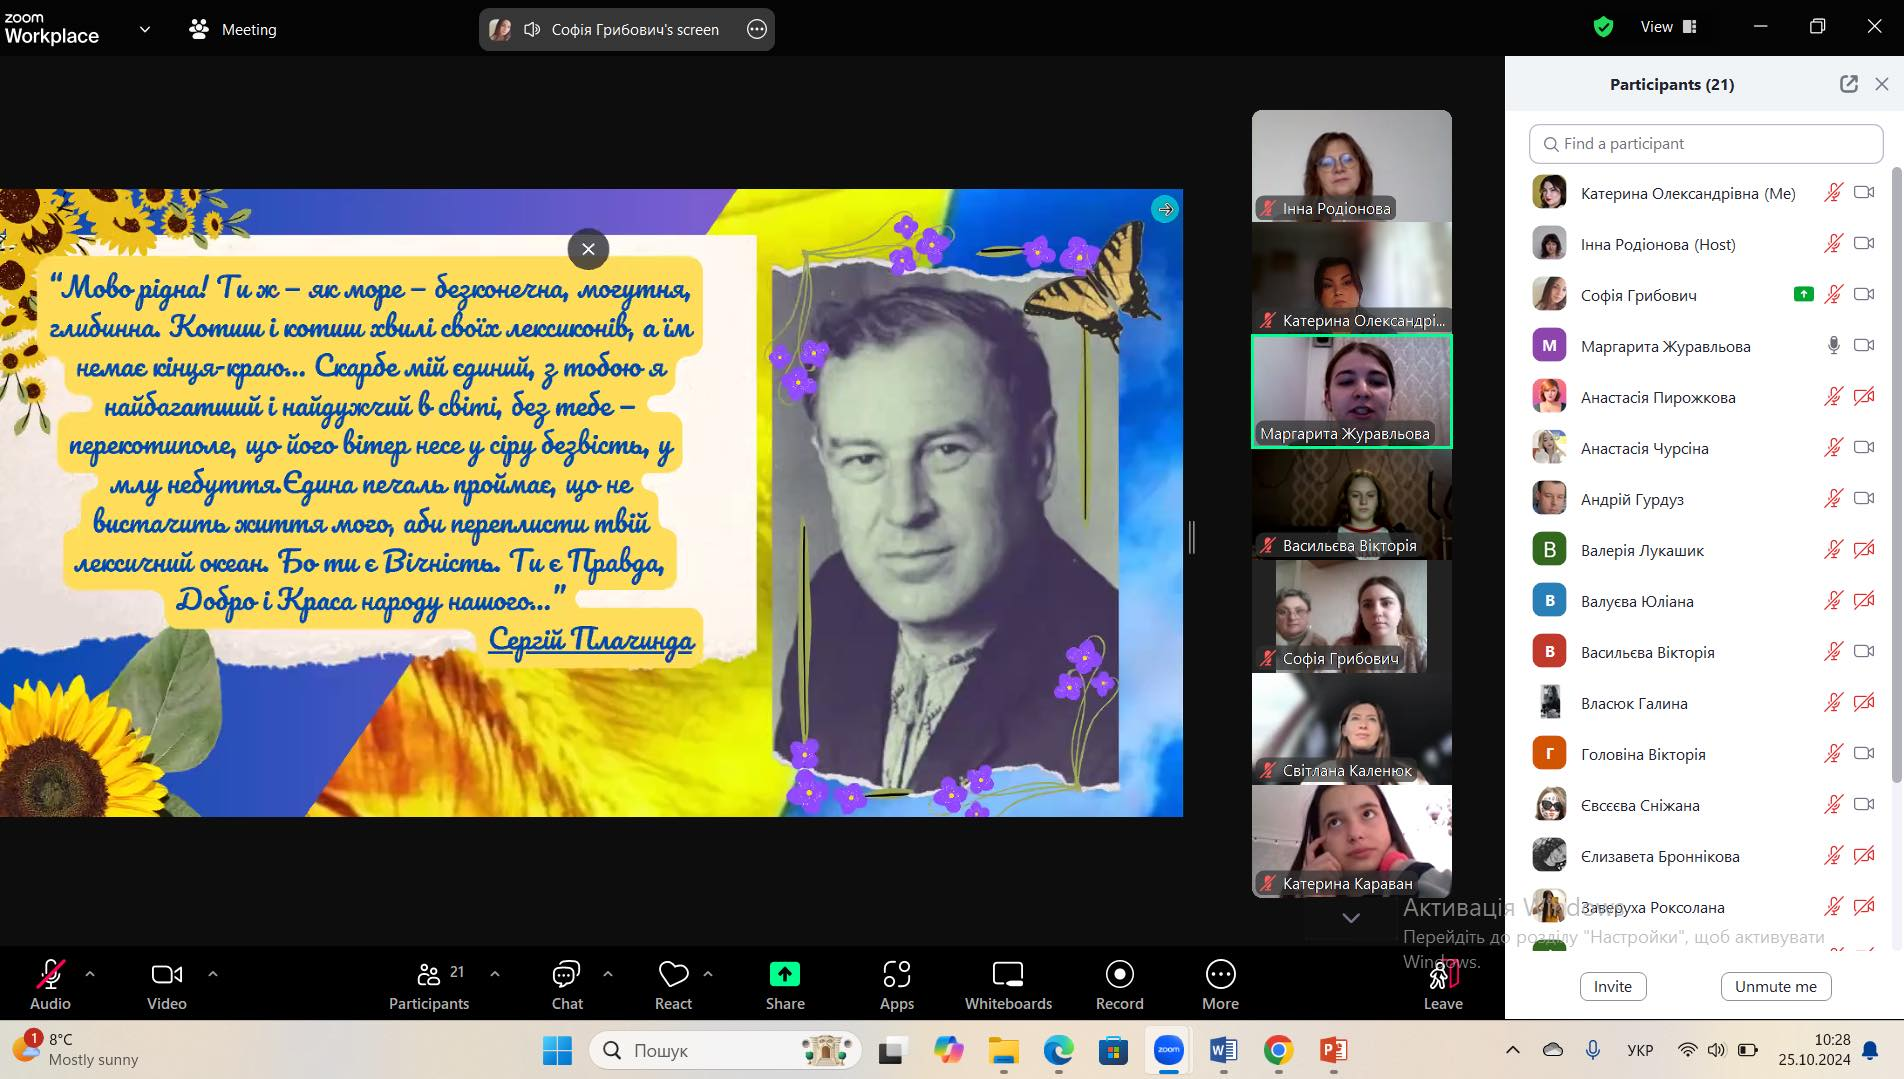Click the Find a participant search field

pos(1706,144)
